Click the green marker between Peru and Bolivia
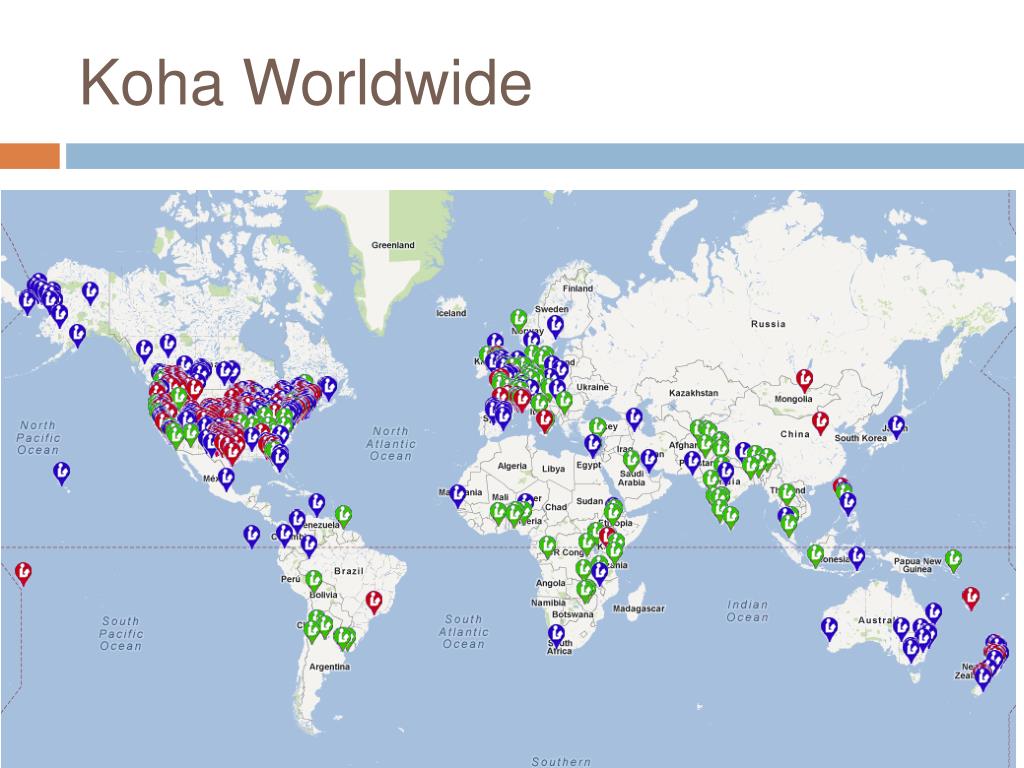This screenshot has width=1024, height=768. click(x=314, y=581)
